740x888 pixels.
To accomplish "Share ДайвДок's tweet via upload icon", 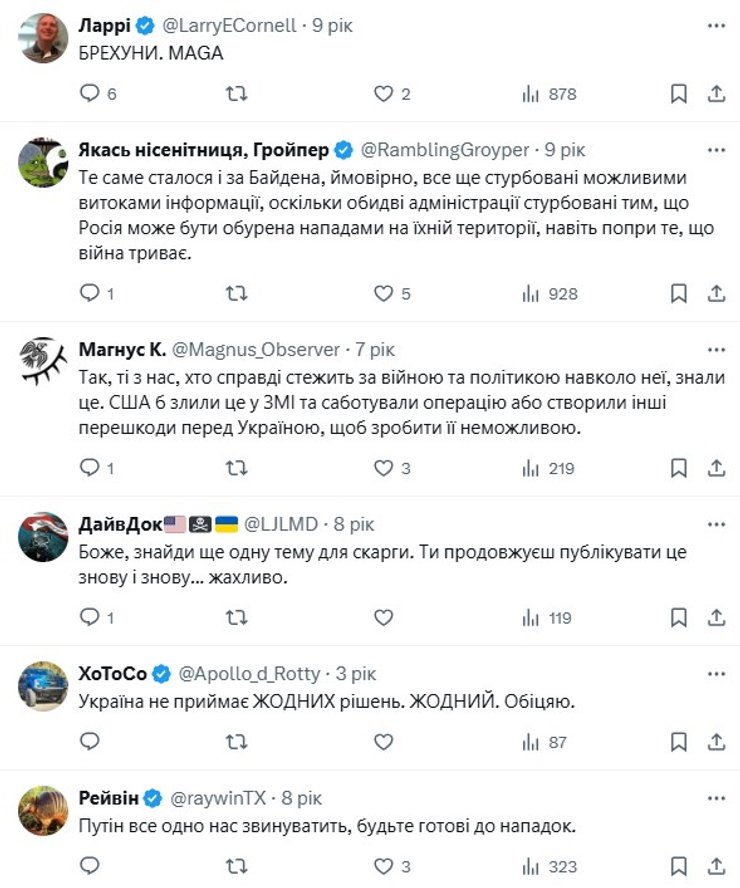I will 714,617.
